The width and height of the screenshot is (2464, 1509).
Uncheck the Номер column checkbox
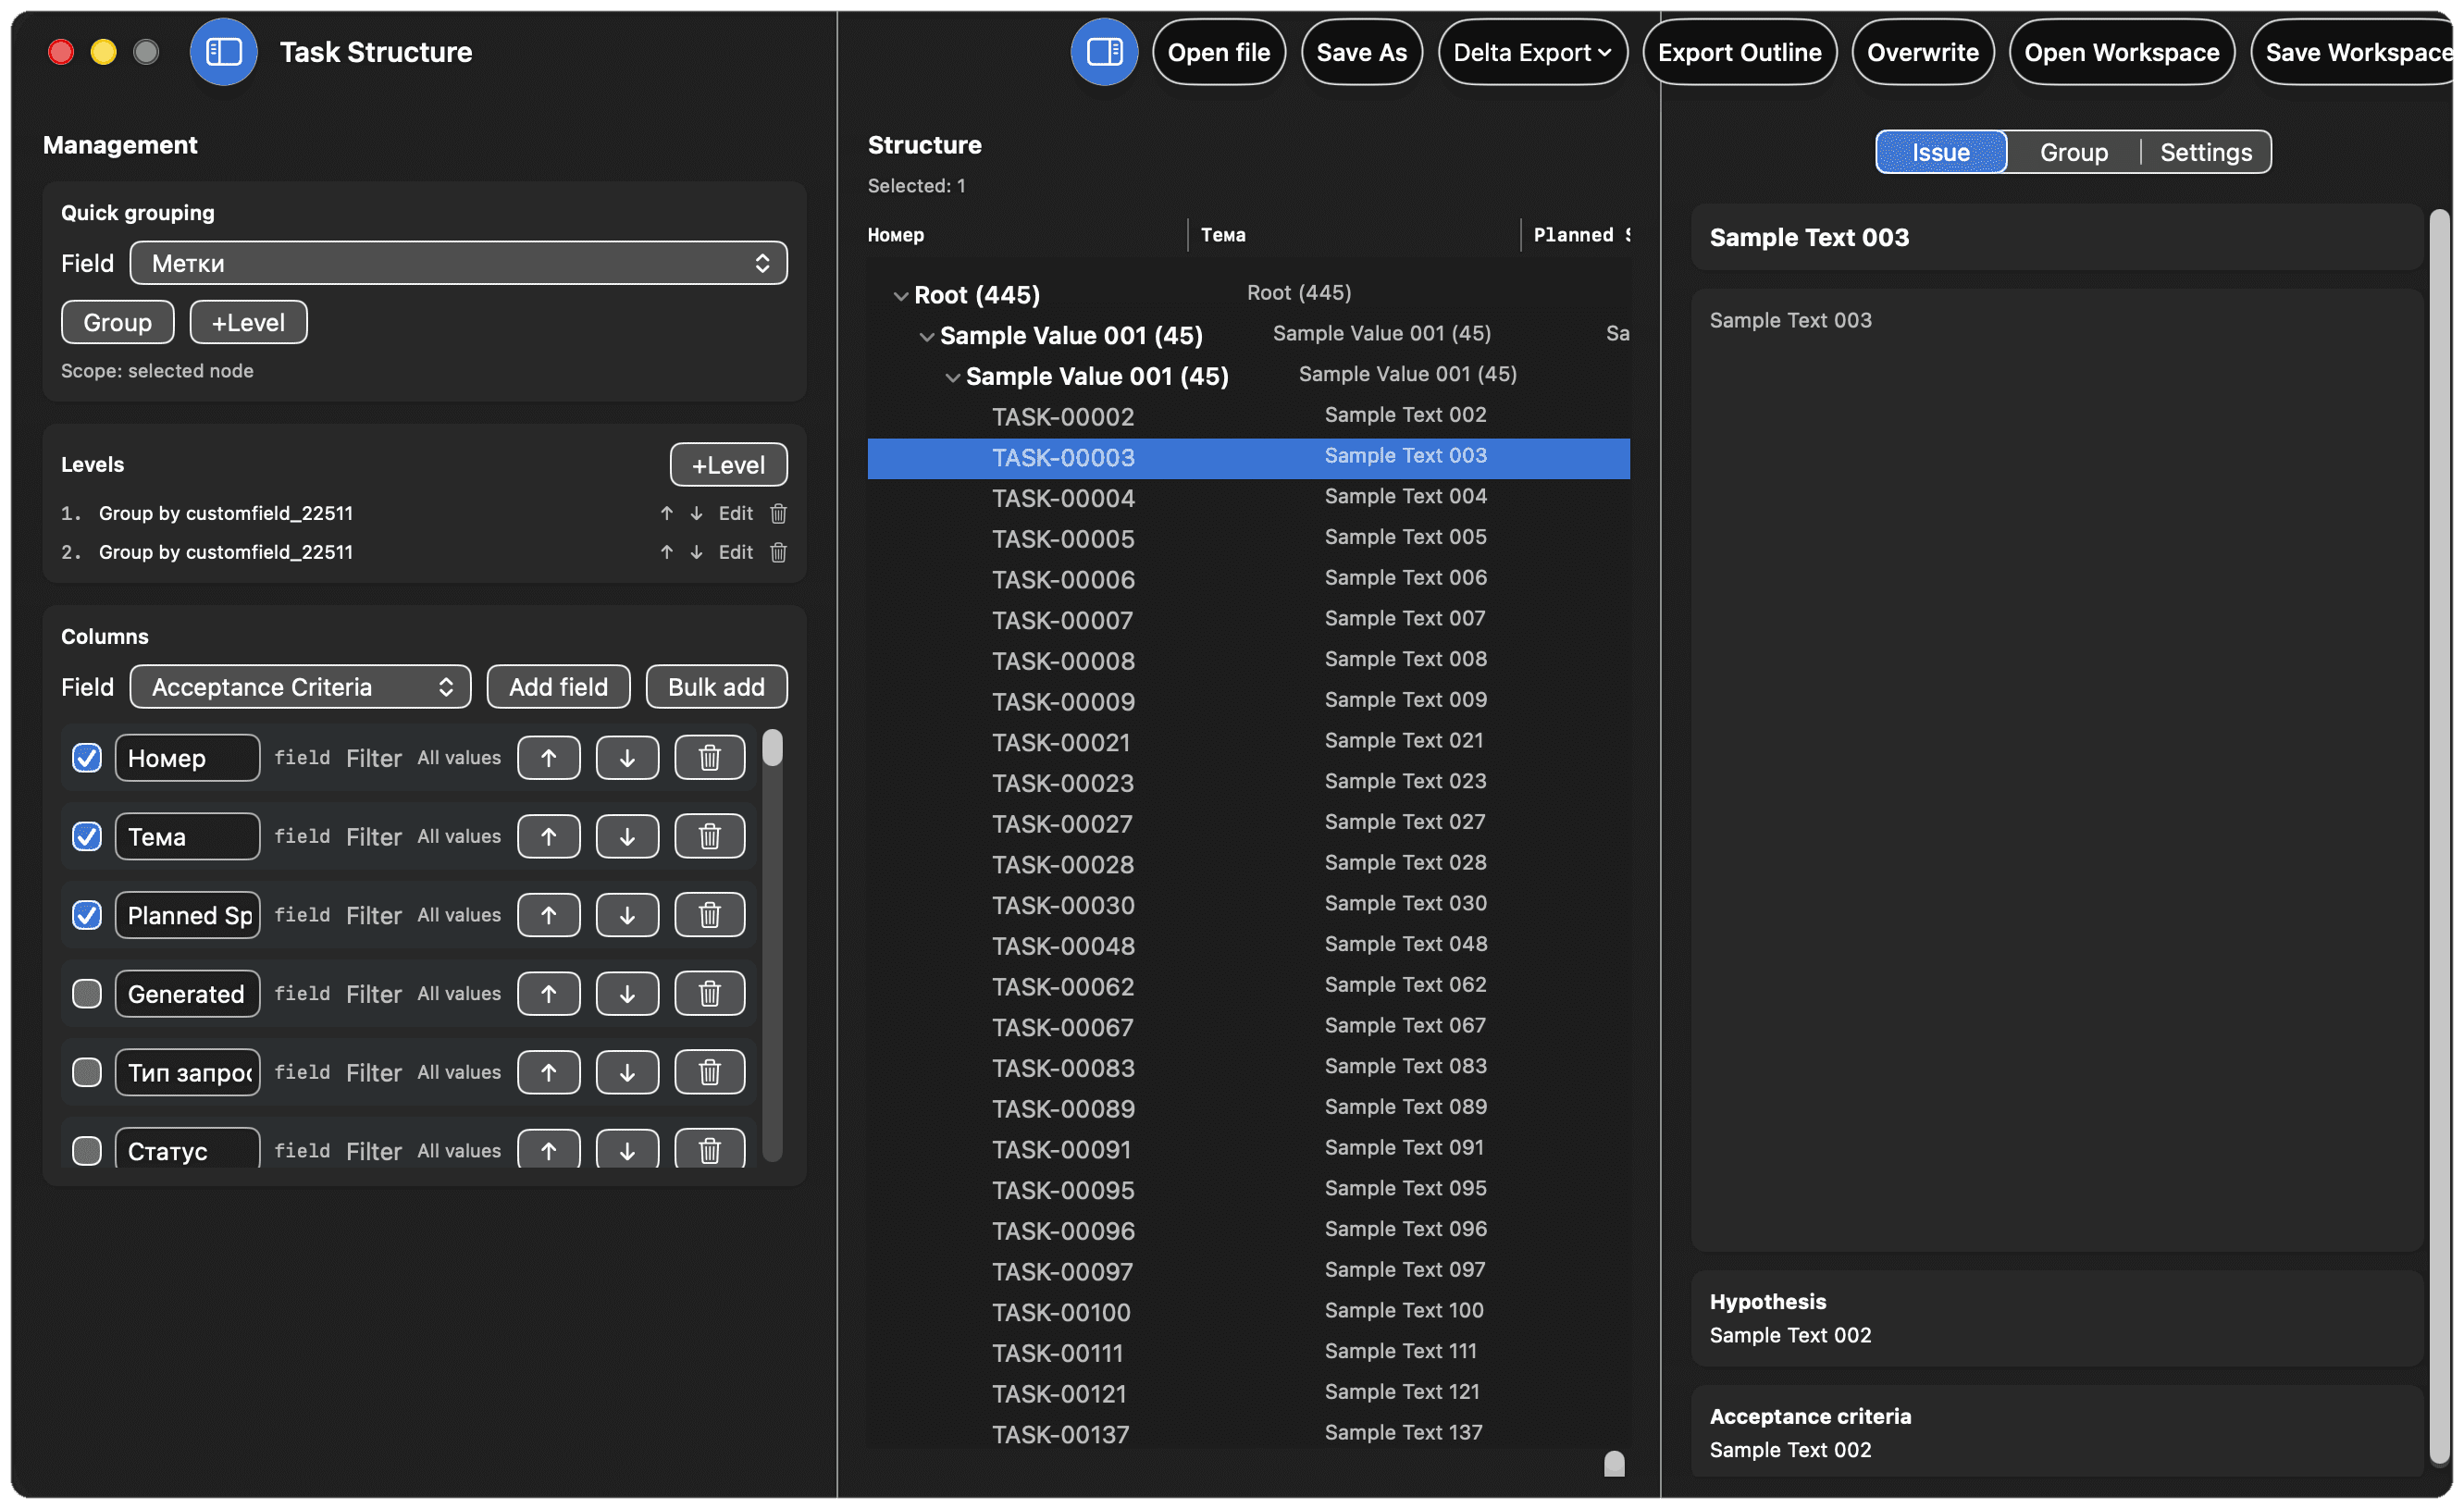pyautogui.click(x=87, y=758)
